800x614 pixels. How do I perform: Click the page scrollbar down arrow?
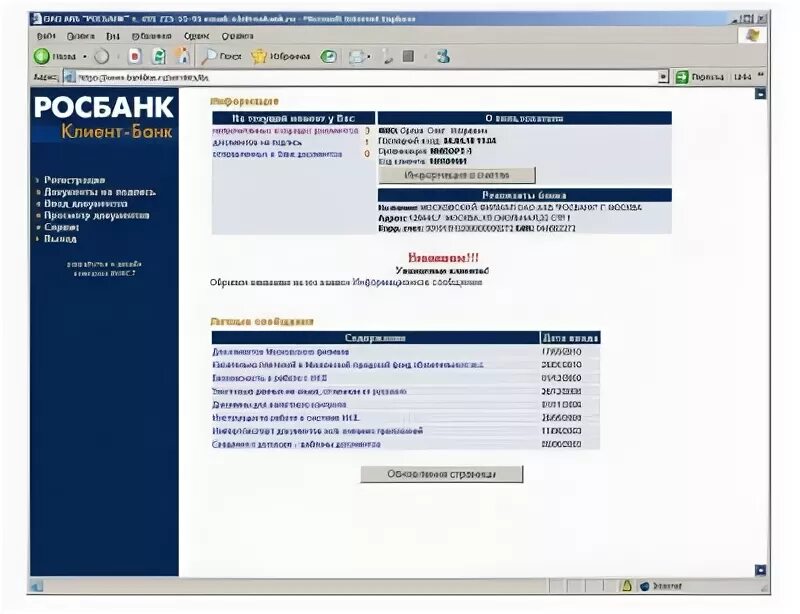[760, 570]
